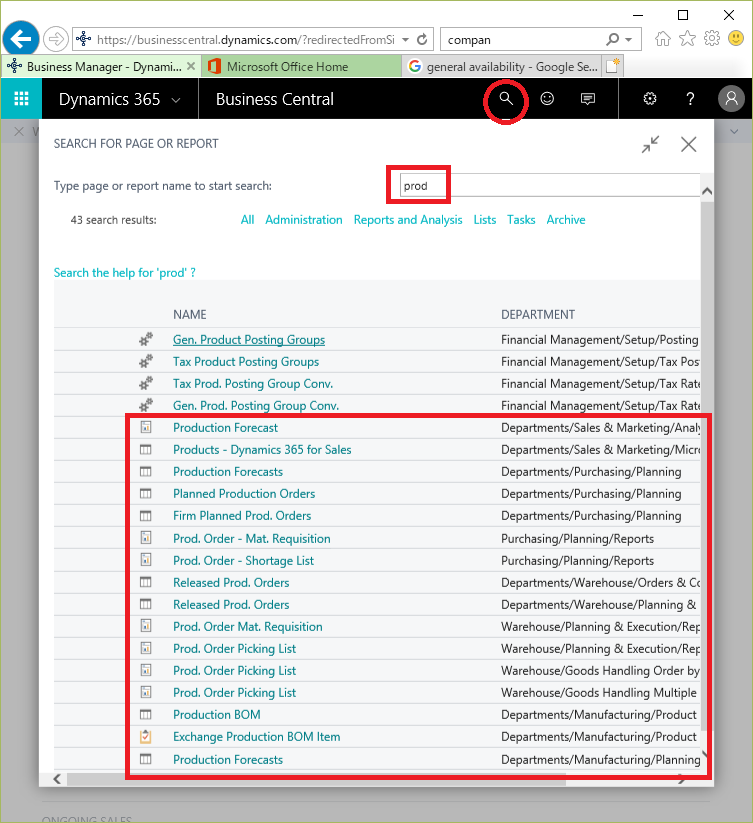Image resolution: width=753 pixels, height=823 pixels.
Task: Close the Search for Page or Report dialog
Action: 688,144
